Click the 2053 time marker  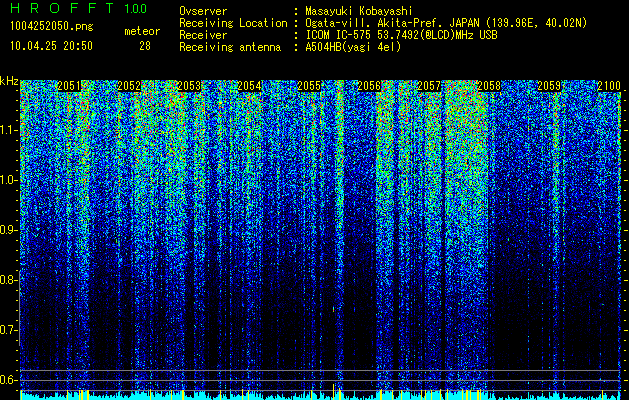click(x=189, y=86)
